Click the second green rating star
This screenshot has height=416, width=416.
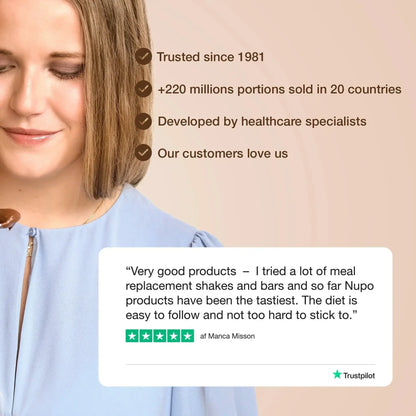146,336
